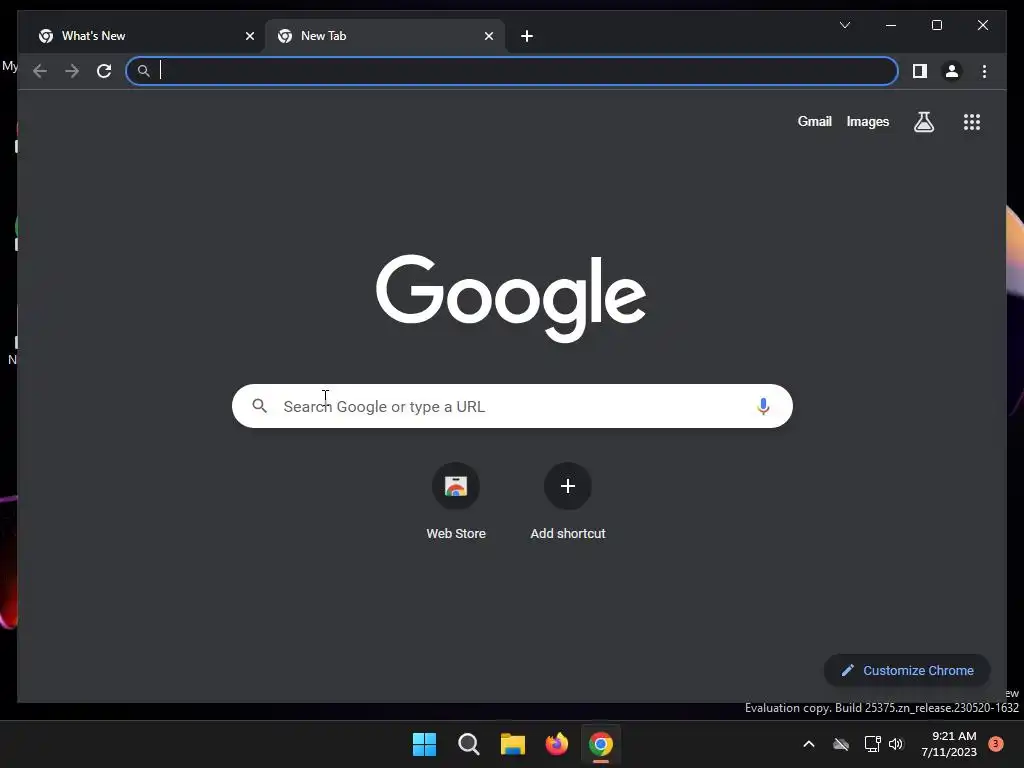Select the New Tab tab
Image resolution: width=1024 pixels, height=768 pixels.
384,36
